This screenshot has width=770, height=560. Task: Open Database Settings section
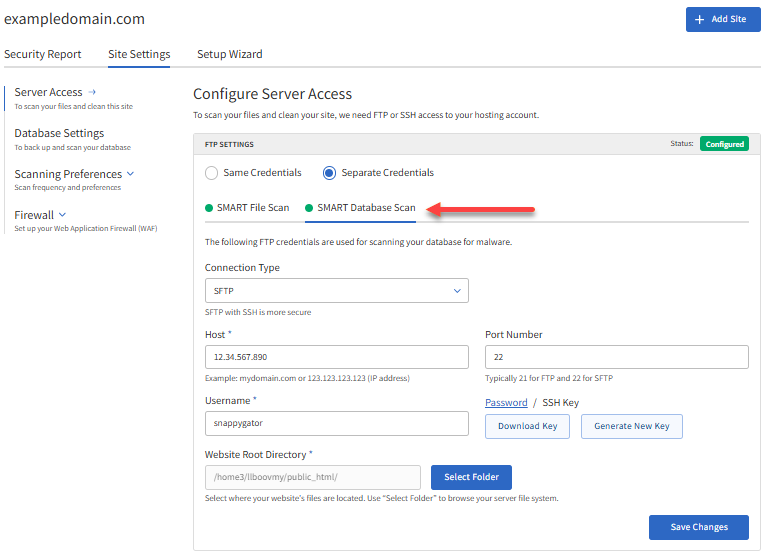point(59,133)
